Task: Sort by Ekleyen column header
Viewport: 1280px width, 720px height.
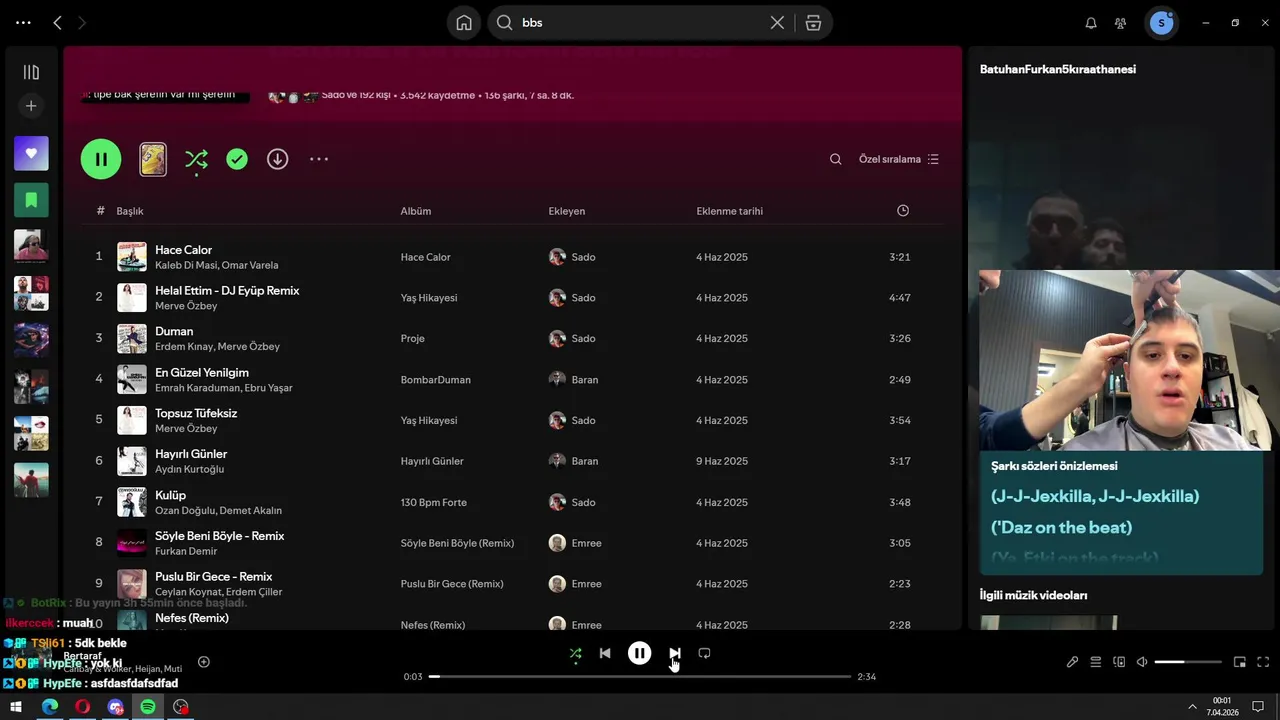Action: pyautogui.click(x=567, y=211)
